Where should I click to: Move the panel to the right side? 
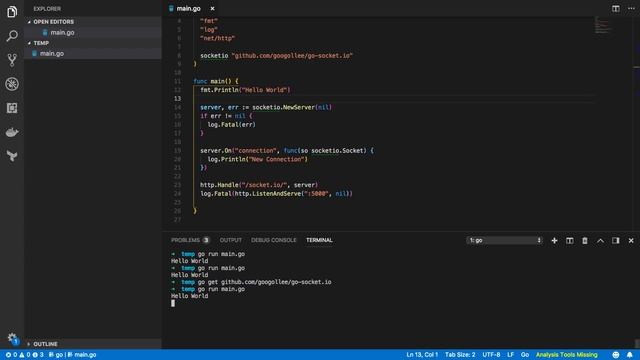(x=616, y=240)
